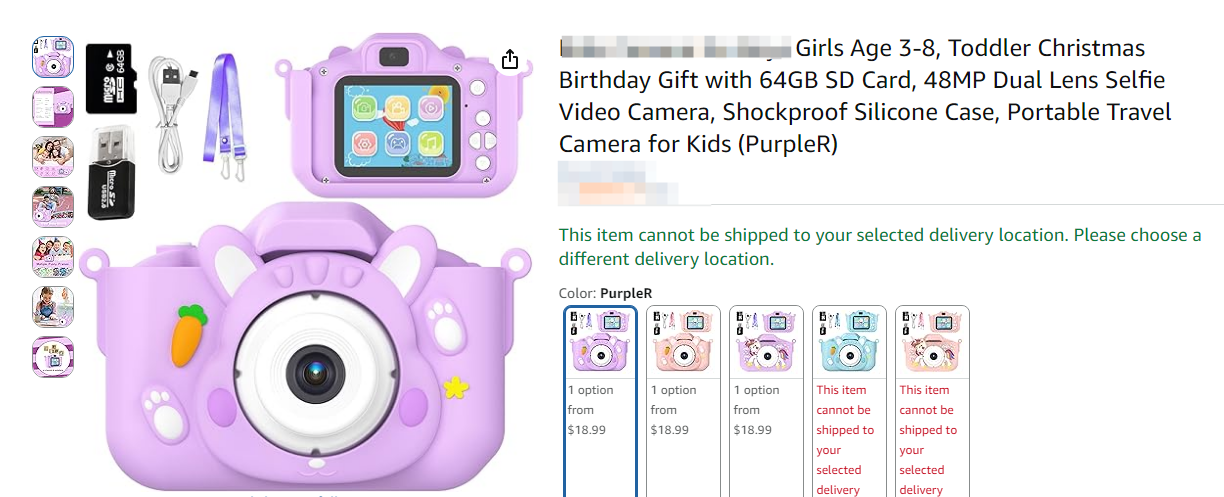Click the 64GB micro SD card in photo
Viewport: 1224px width, 497px height.
click(109, 80)
